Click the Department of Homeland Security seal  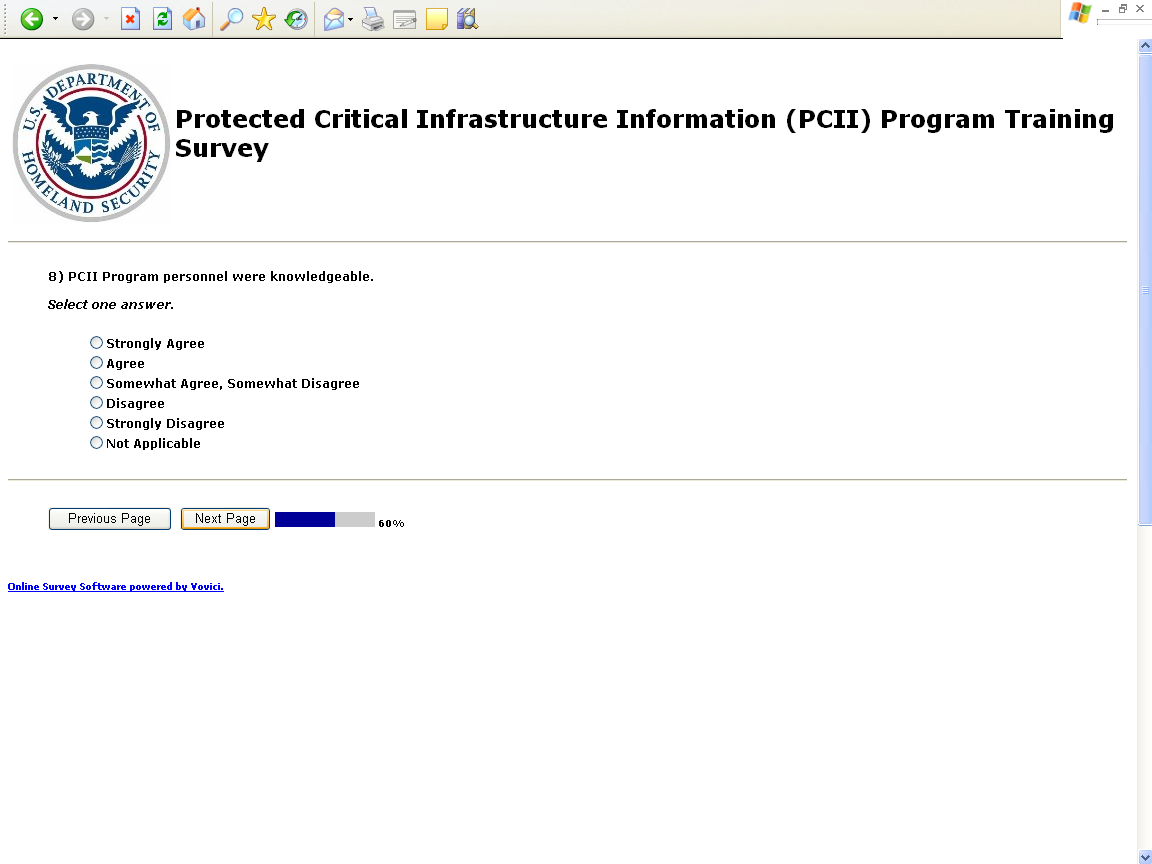tap(91, 143)
